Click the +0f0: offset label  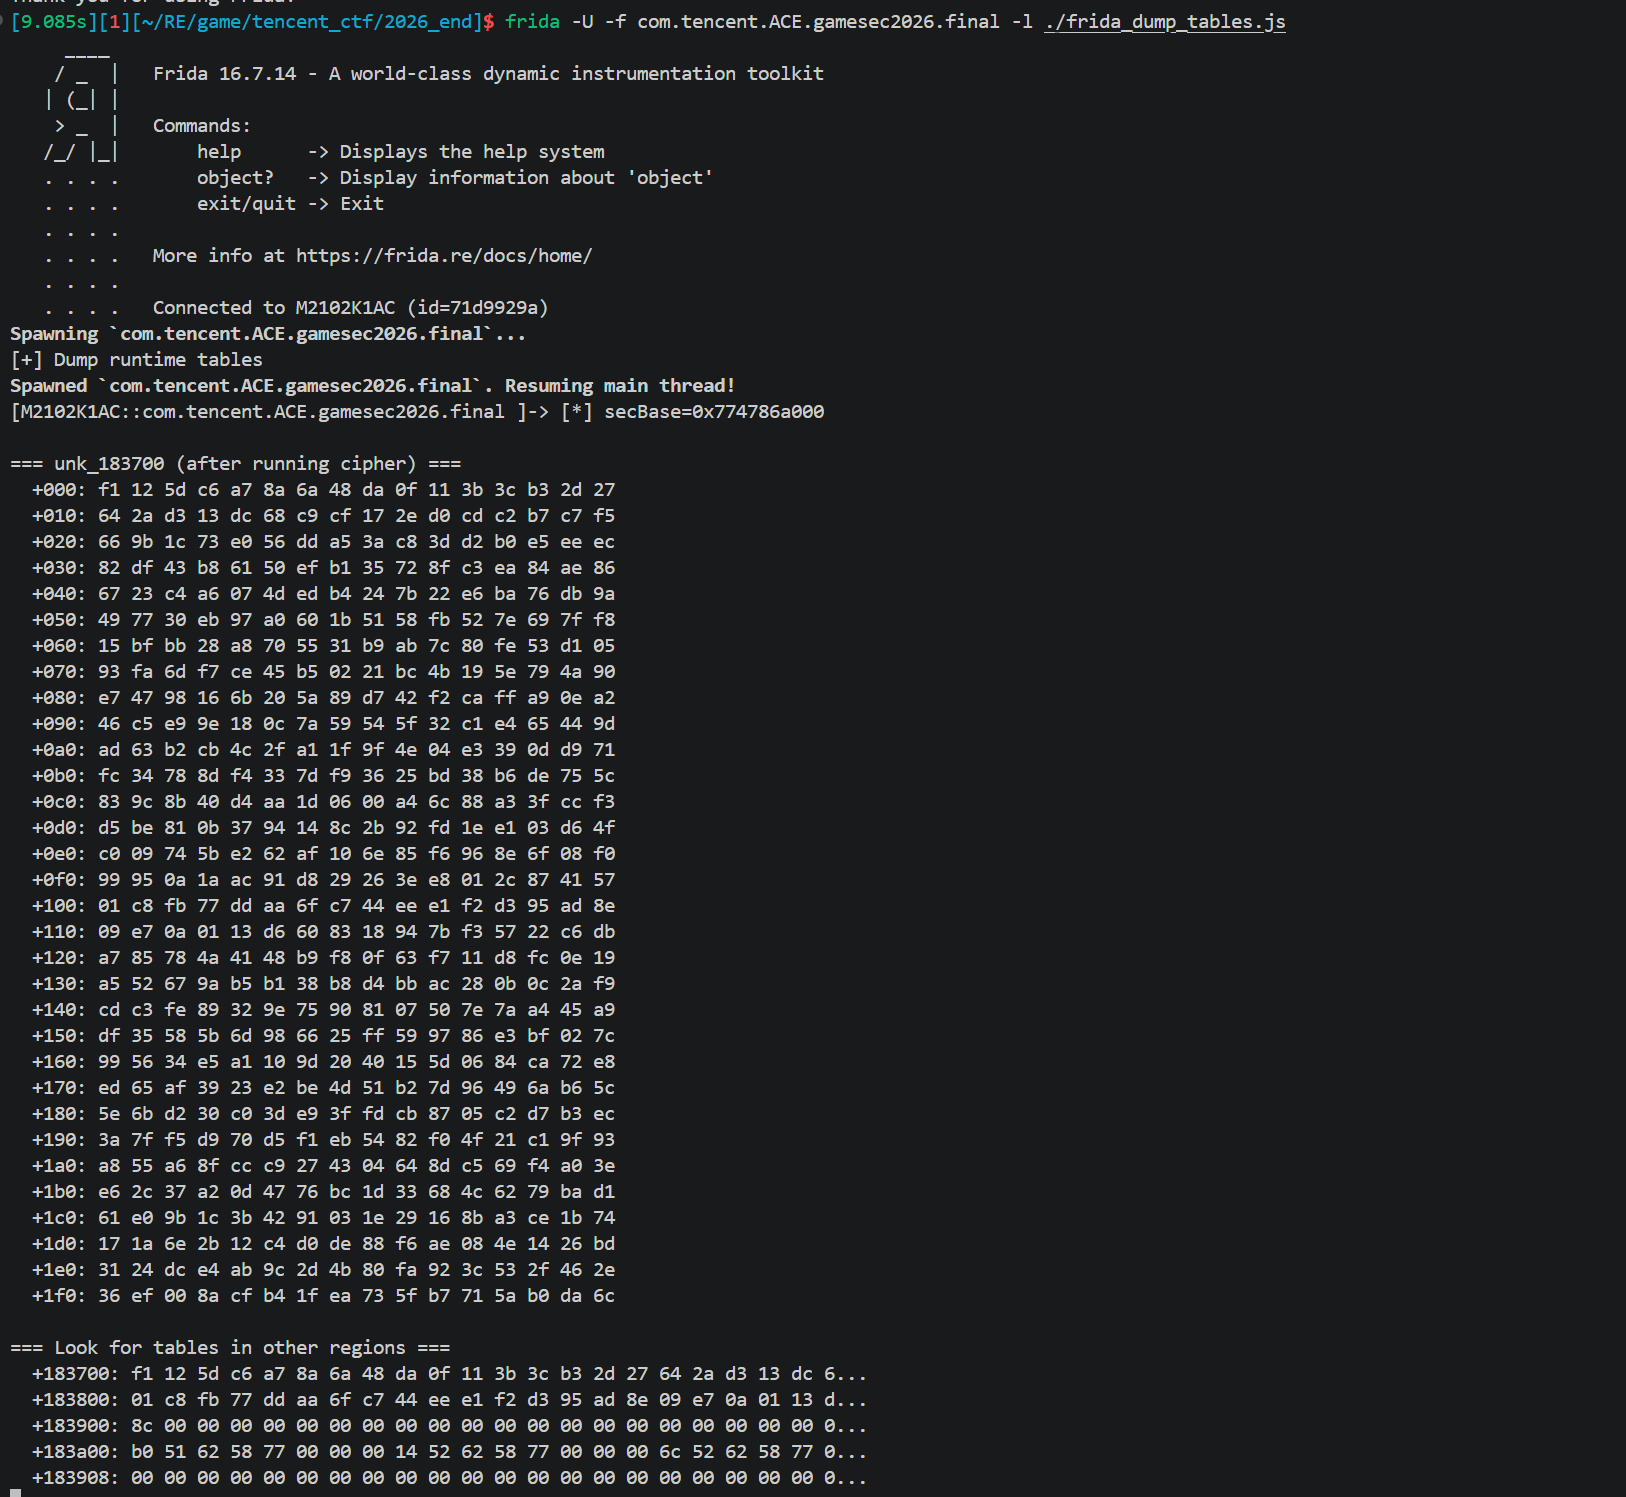point(59,880)
